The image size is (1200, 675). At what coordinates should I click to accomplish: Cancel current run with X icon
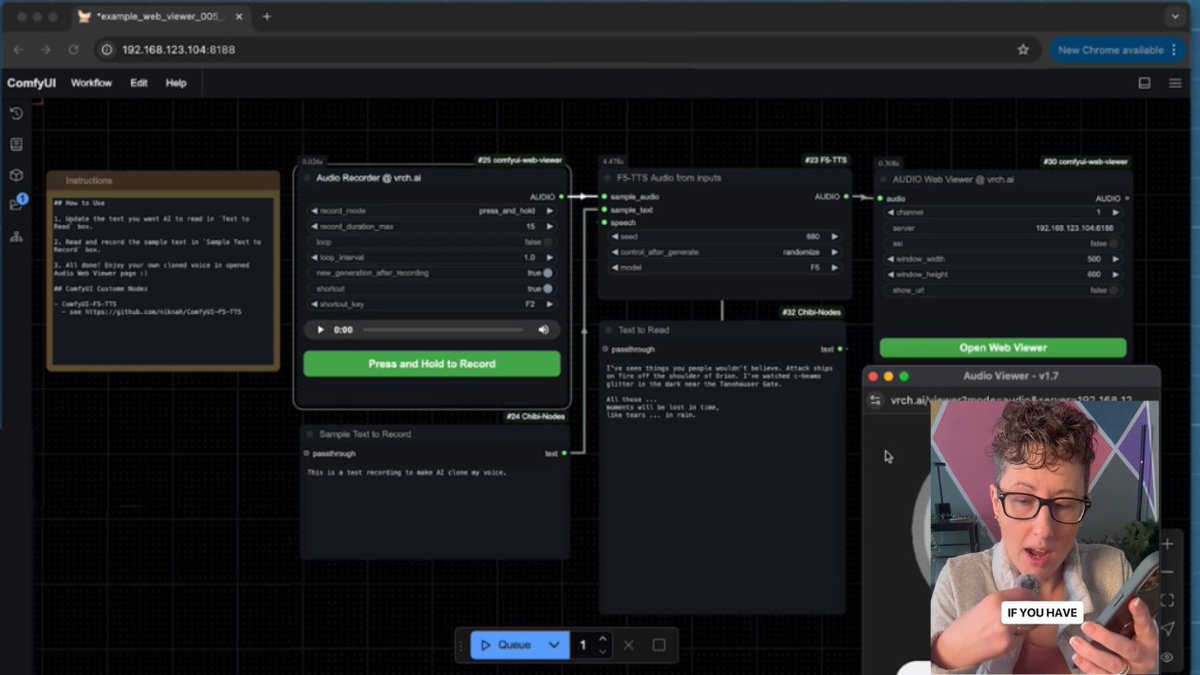click(628, 645)
